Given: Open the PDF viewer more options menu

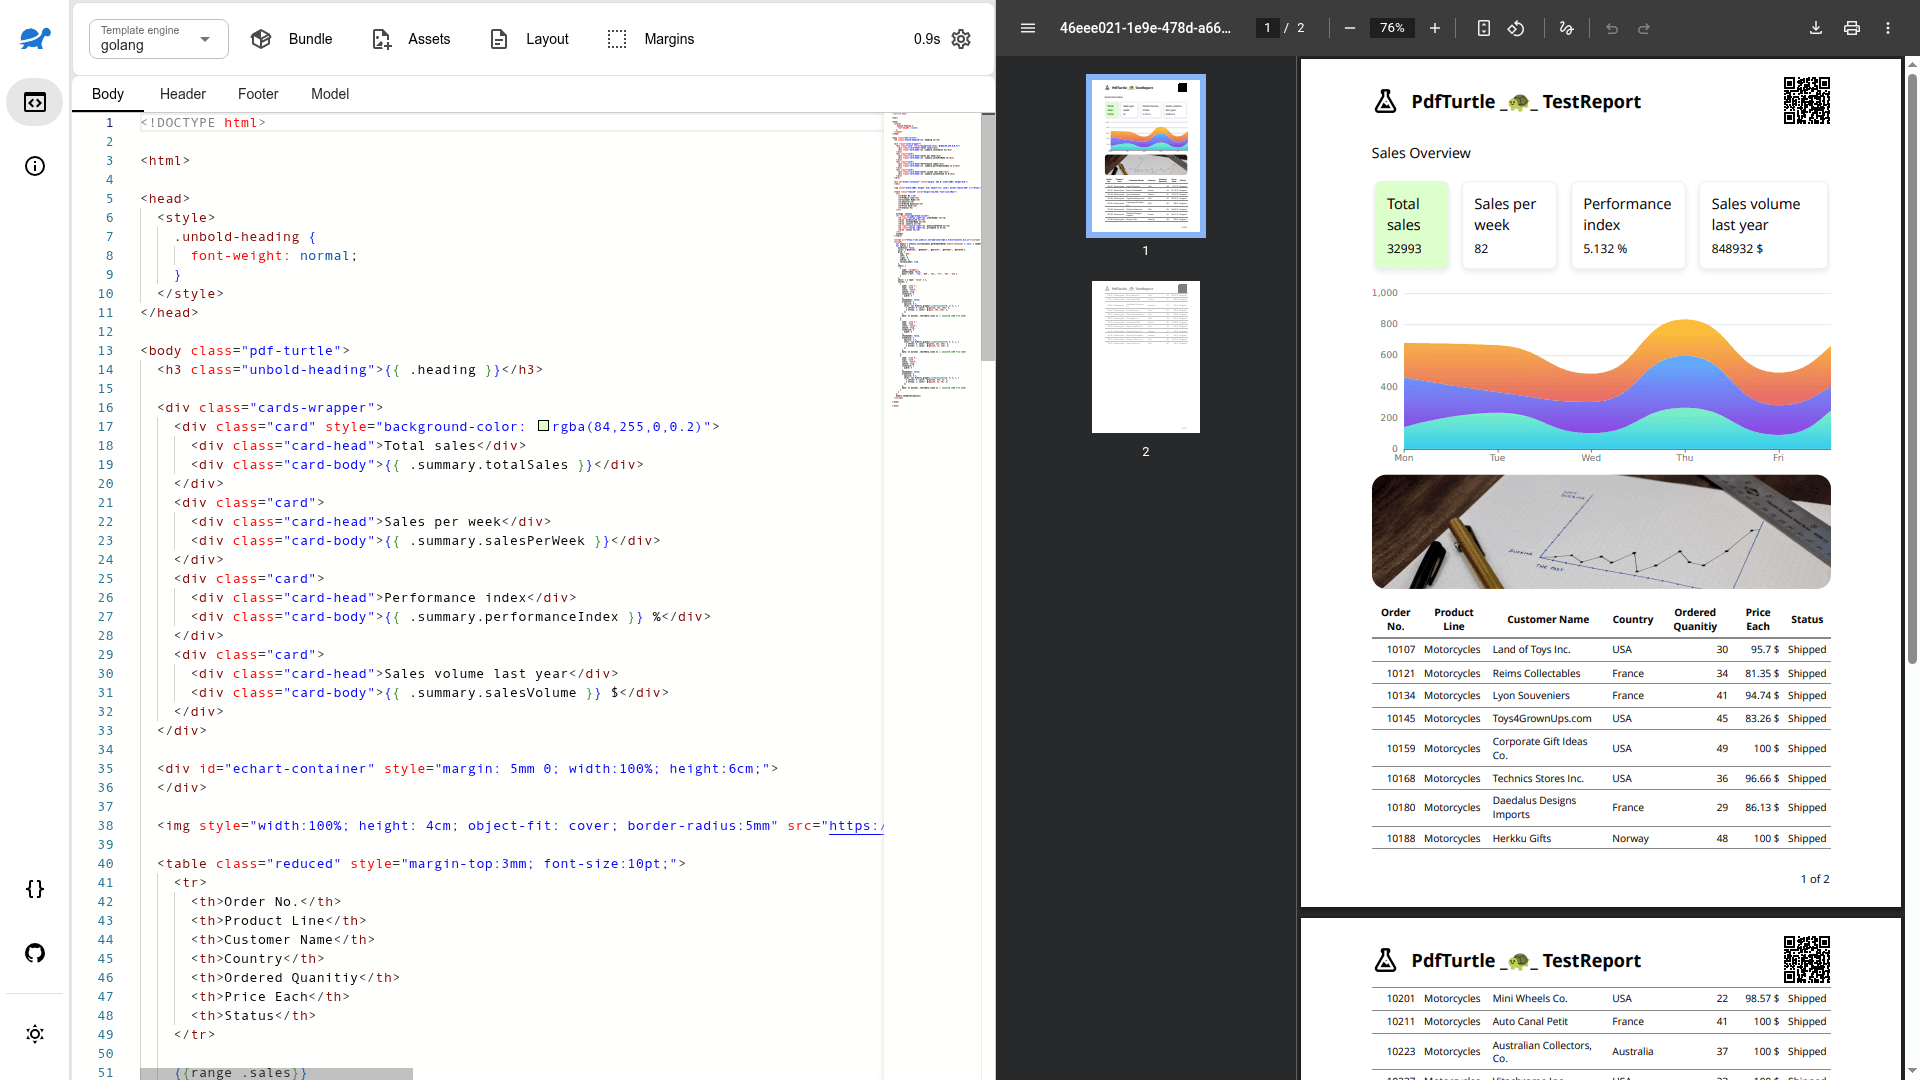Looking at the screenshot, I should (x=1888, y=28).
